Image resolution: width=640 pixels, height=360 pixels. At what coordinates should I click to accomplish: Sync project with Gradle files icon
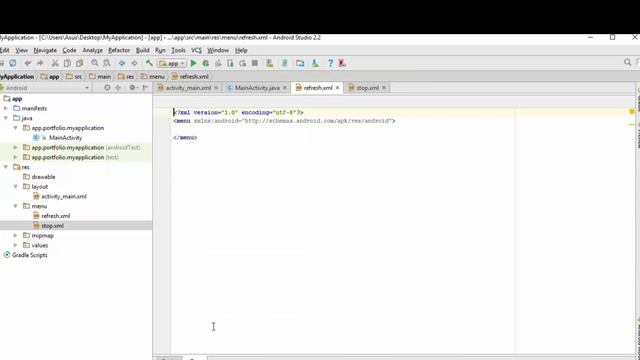coord(284,63)
